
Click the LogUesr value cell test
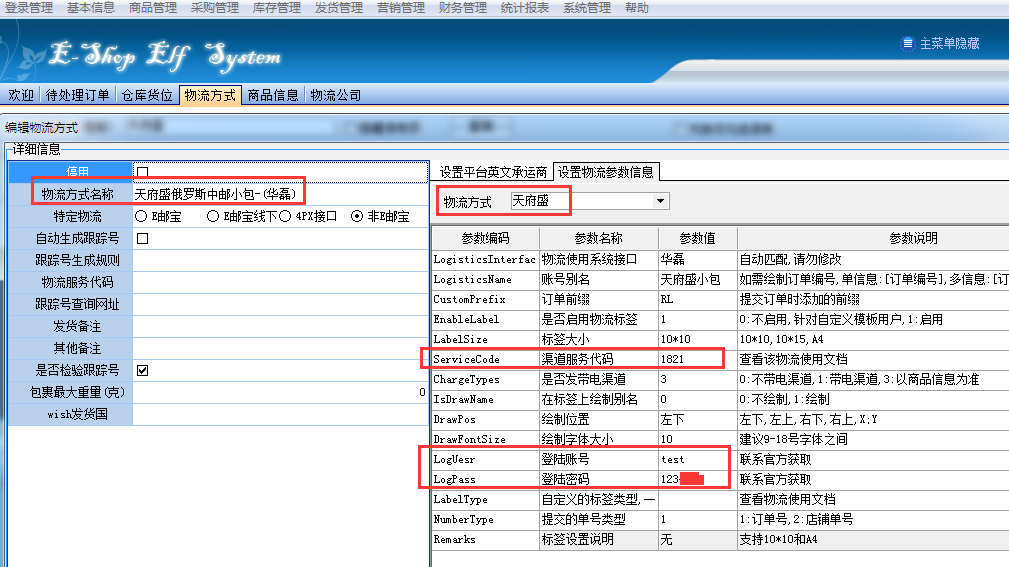point(689,460)
